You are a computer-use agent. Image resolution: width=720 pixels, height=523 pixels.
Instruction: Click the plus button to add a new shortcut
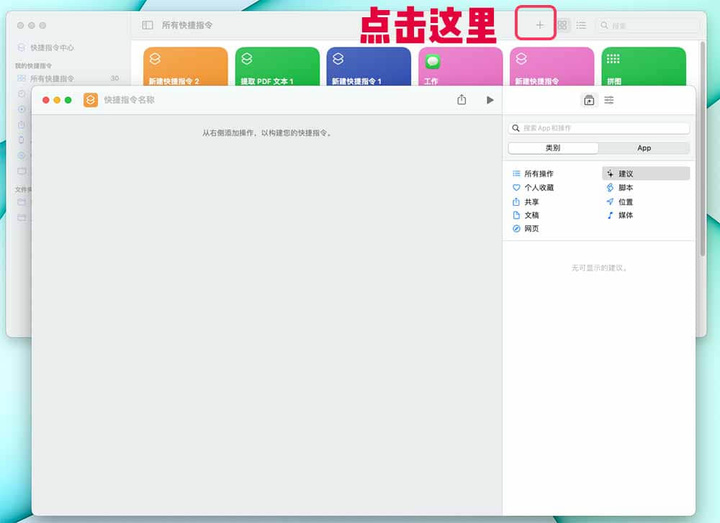pos(540,25)
